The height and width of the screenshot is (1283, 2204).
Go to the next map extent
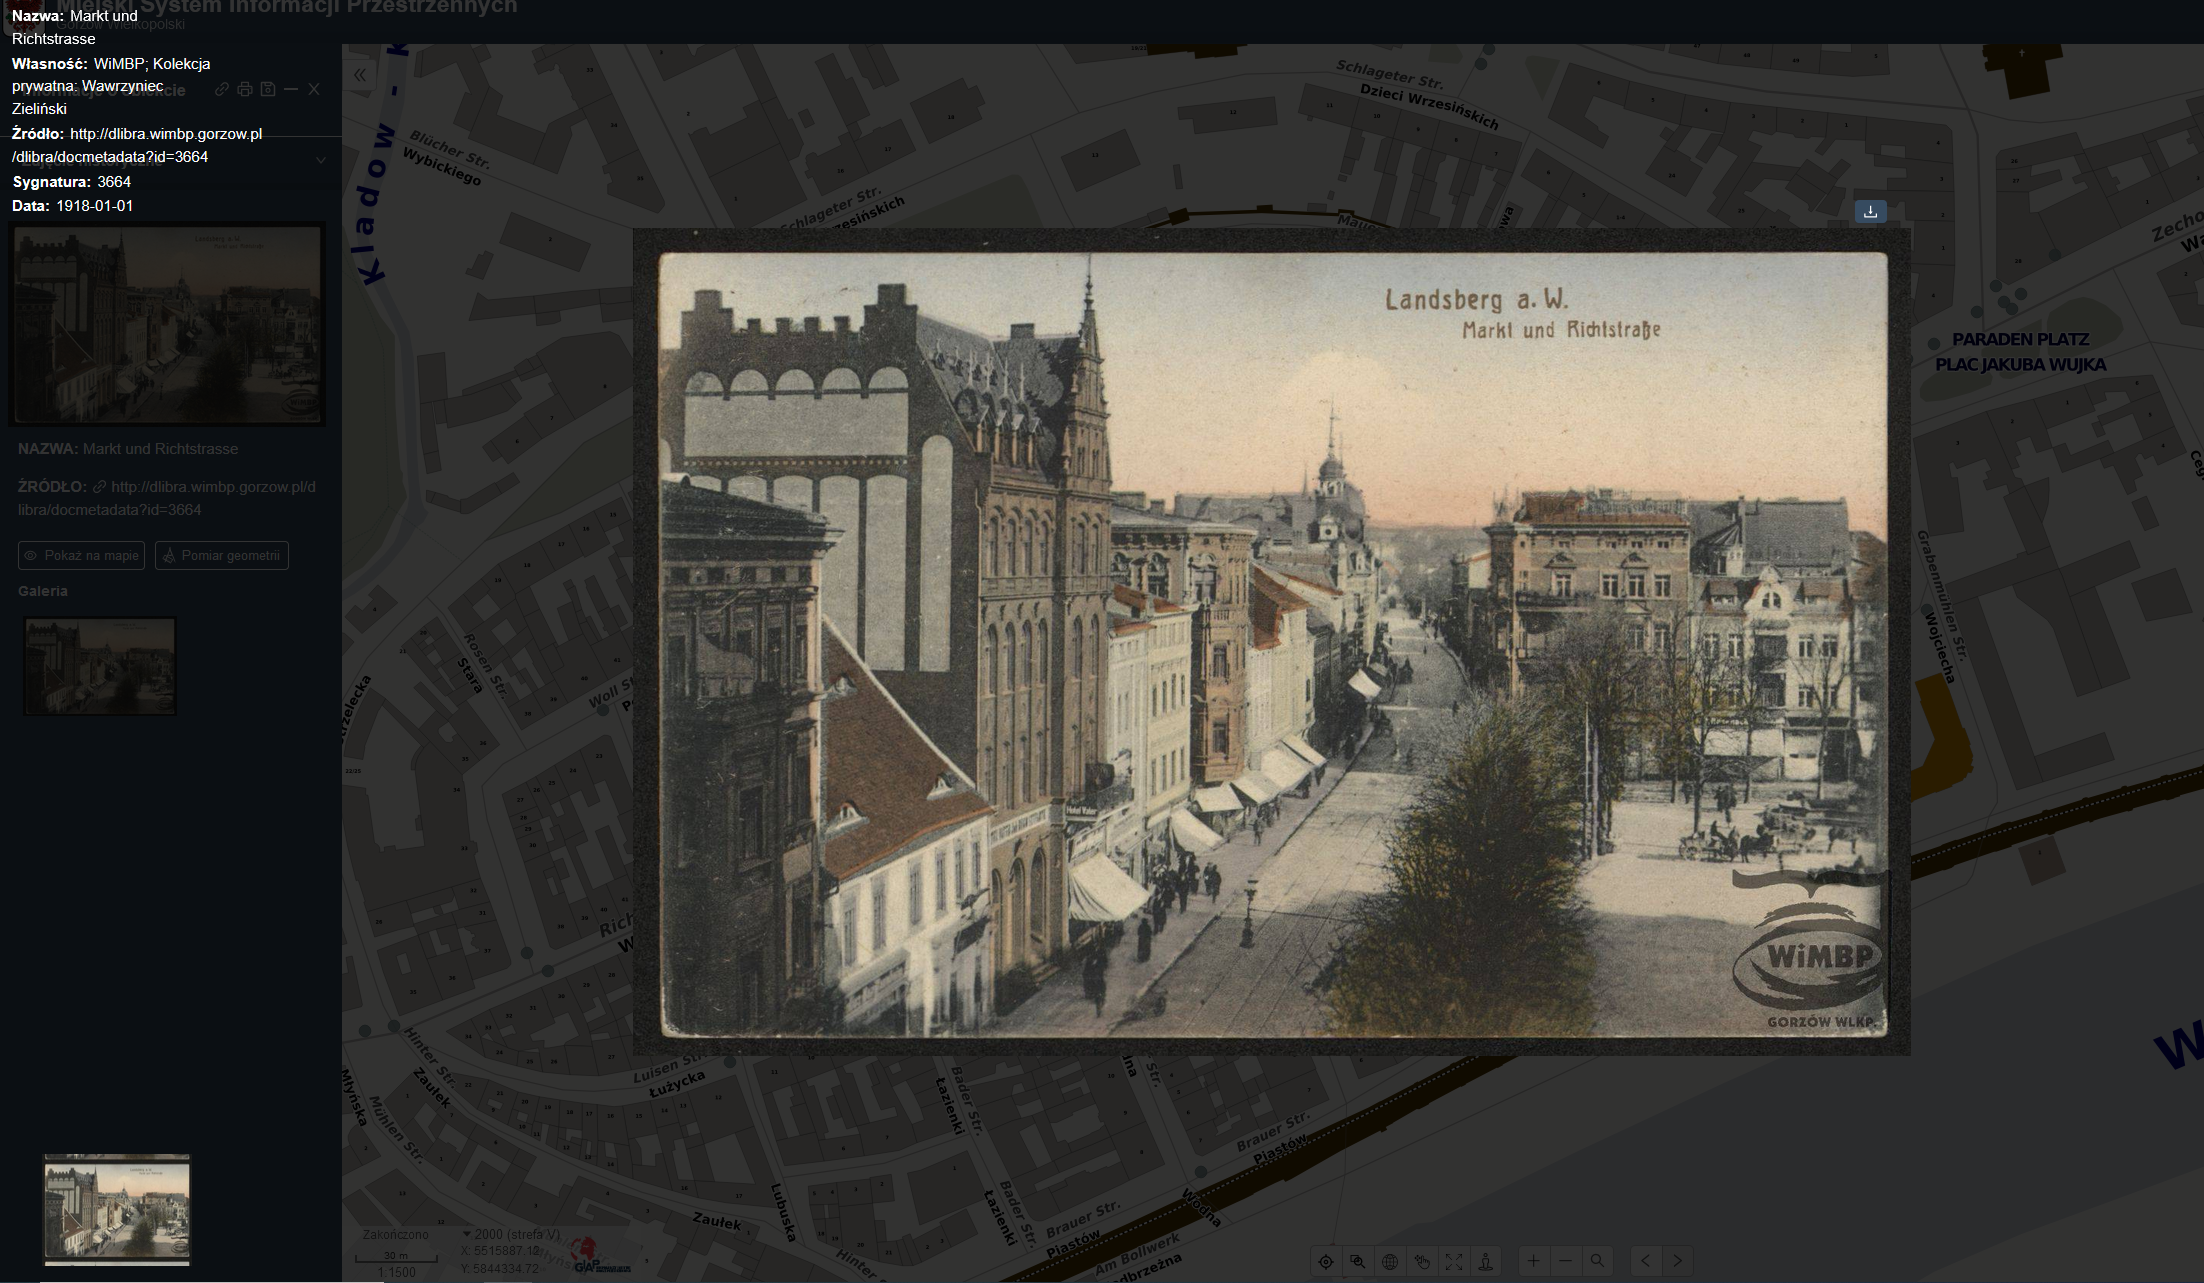point(1678,1261)
